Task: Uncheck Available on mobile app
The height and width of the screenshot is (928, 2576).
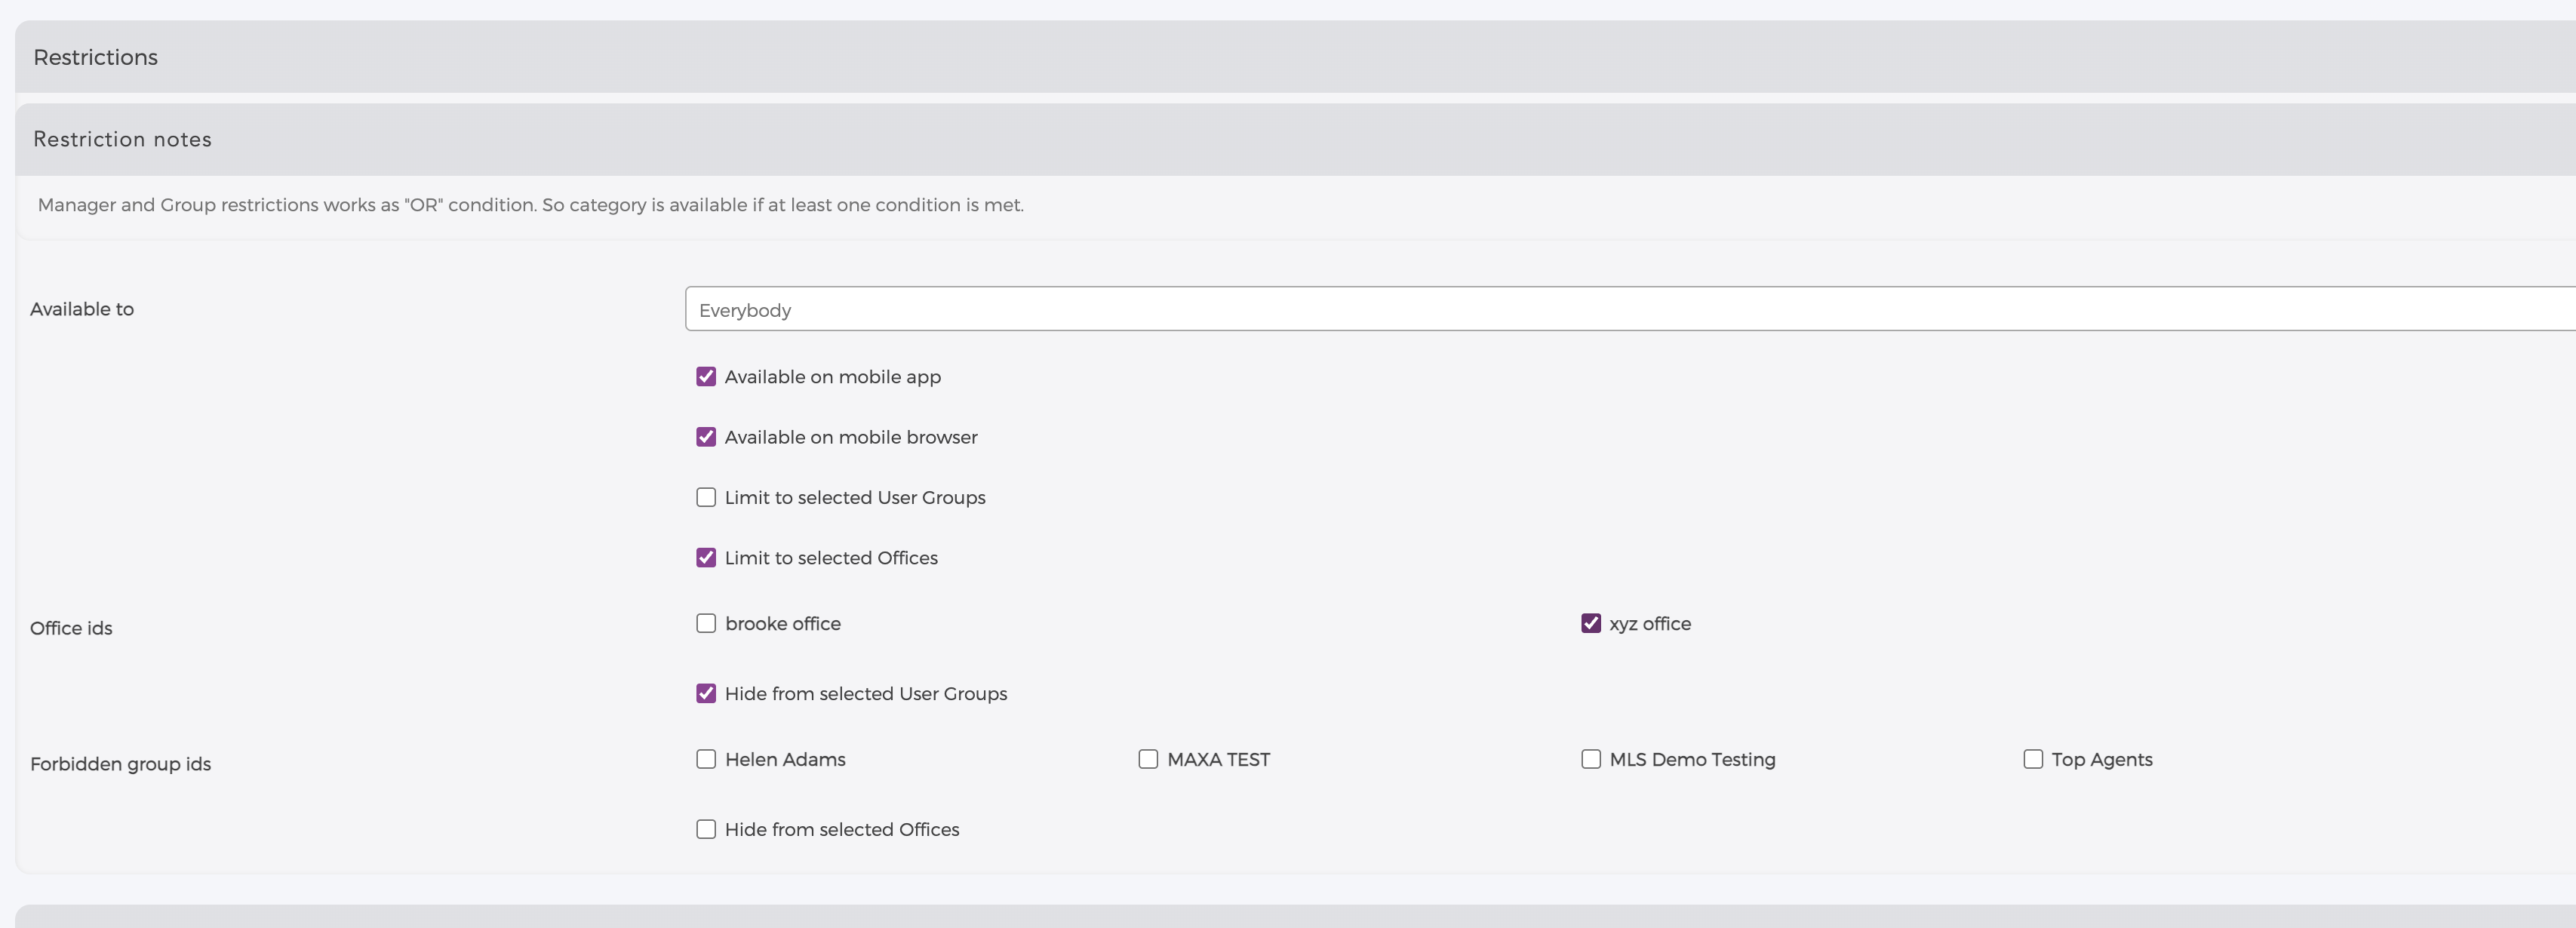Action: [706, 377]
